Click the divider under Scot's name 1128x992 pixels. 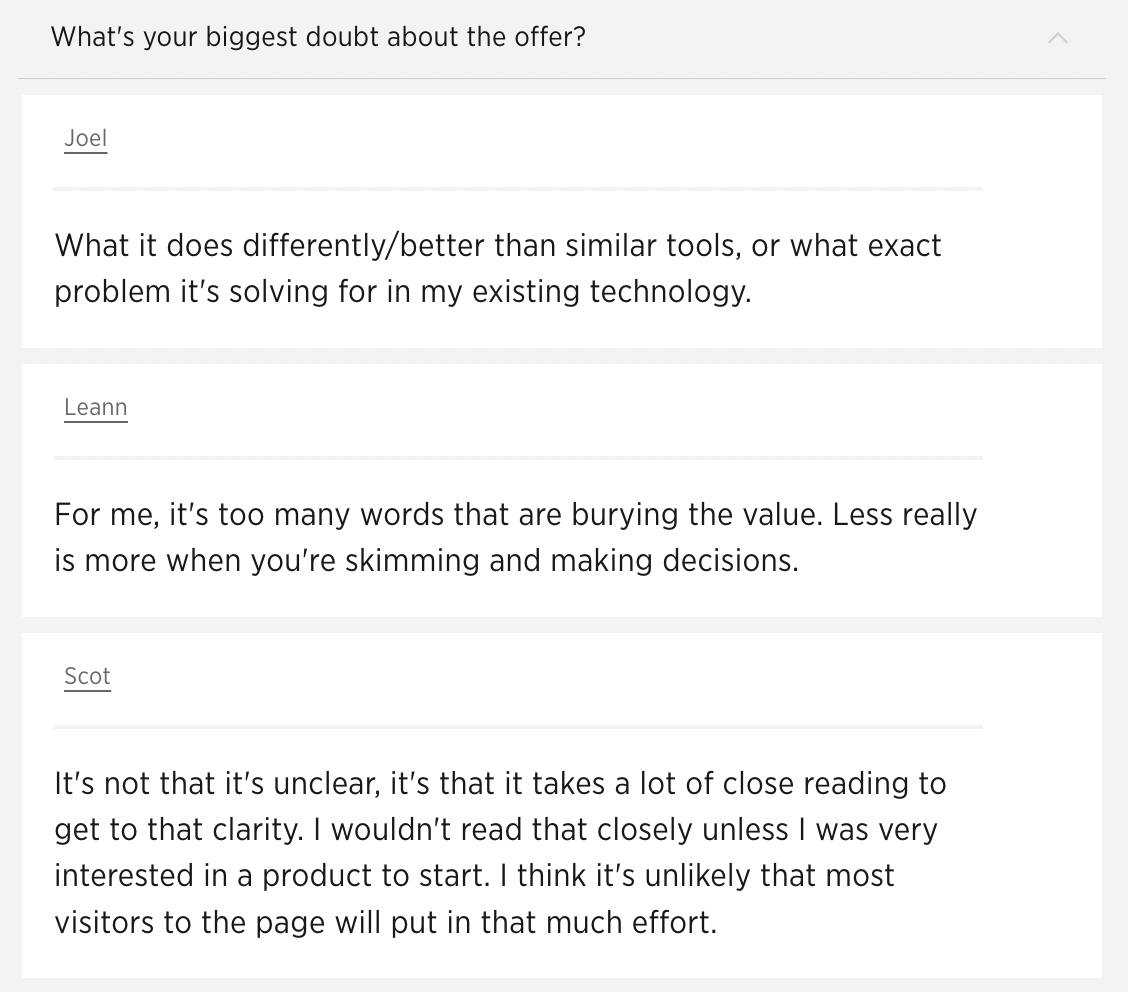pyautogui.click(x=518, y=724)
